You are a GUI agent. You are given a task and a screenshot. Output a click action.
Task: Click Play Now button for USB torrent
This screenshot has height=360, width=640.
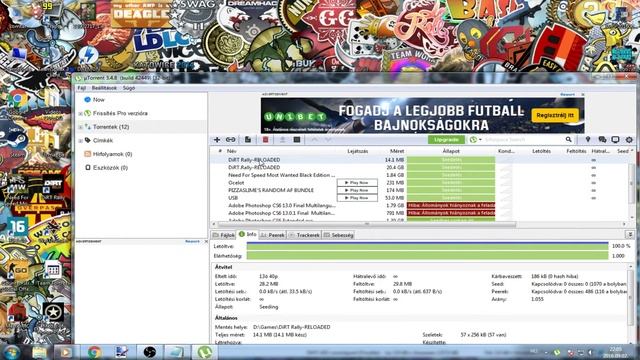357,198
